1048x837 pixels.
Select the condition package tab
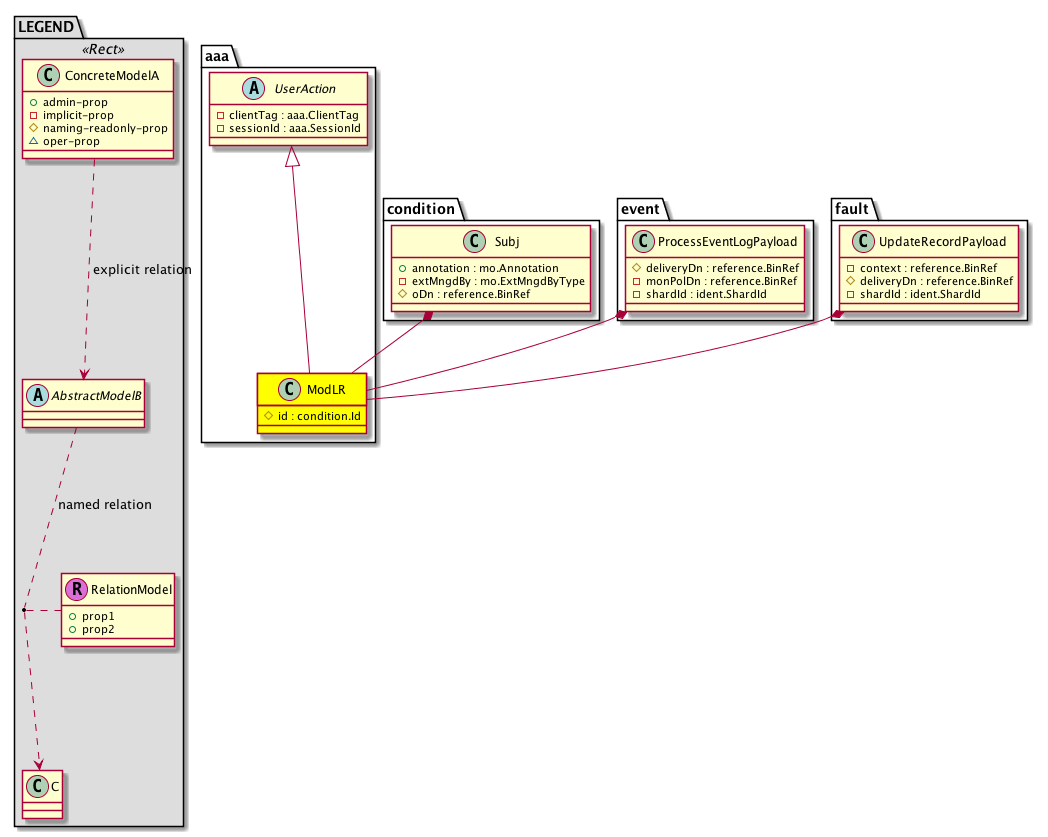[421, 208]
